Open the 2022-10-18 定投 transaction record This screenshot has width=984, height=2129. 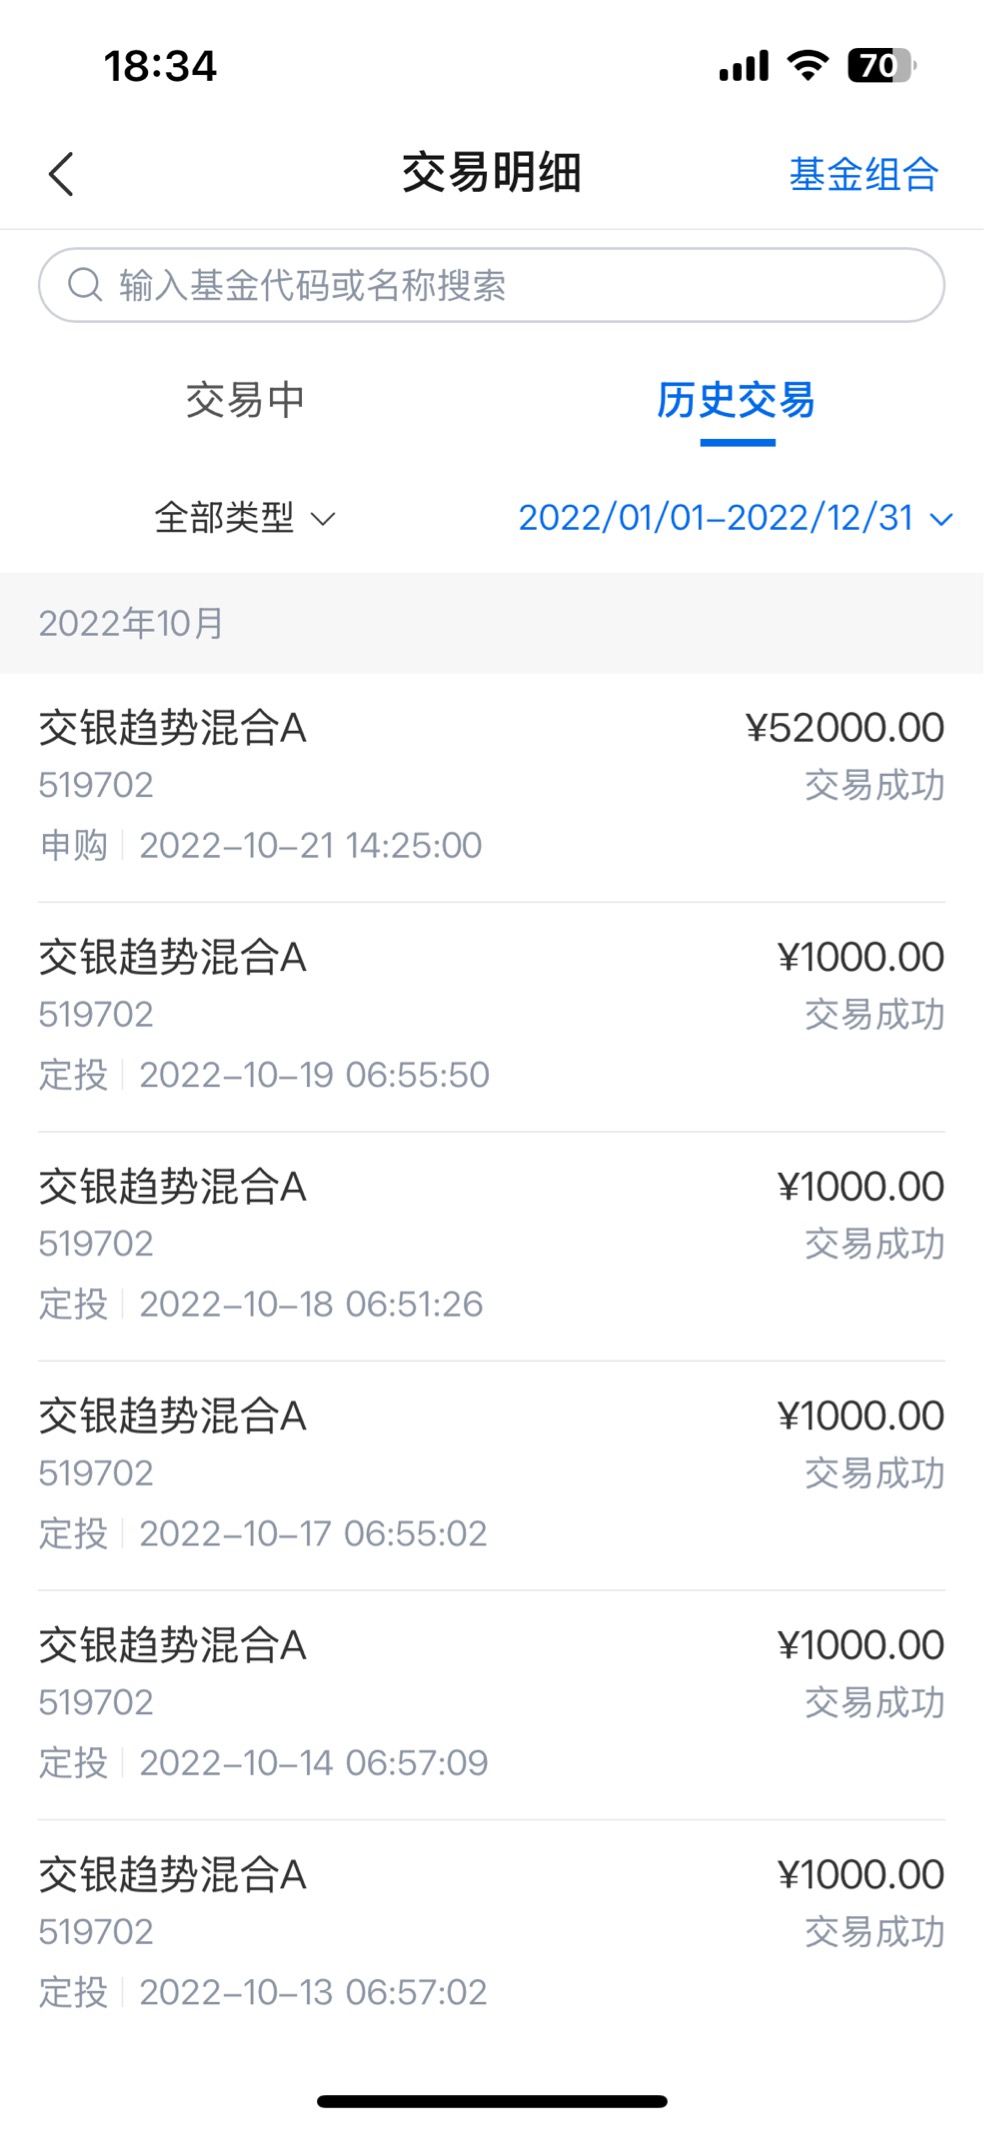point(491,1246)
